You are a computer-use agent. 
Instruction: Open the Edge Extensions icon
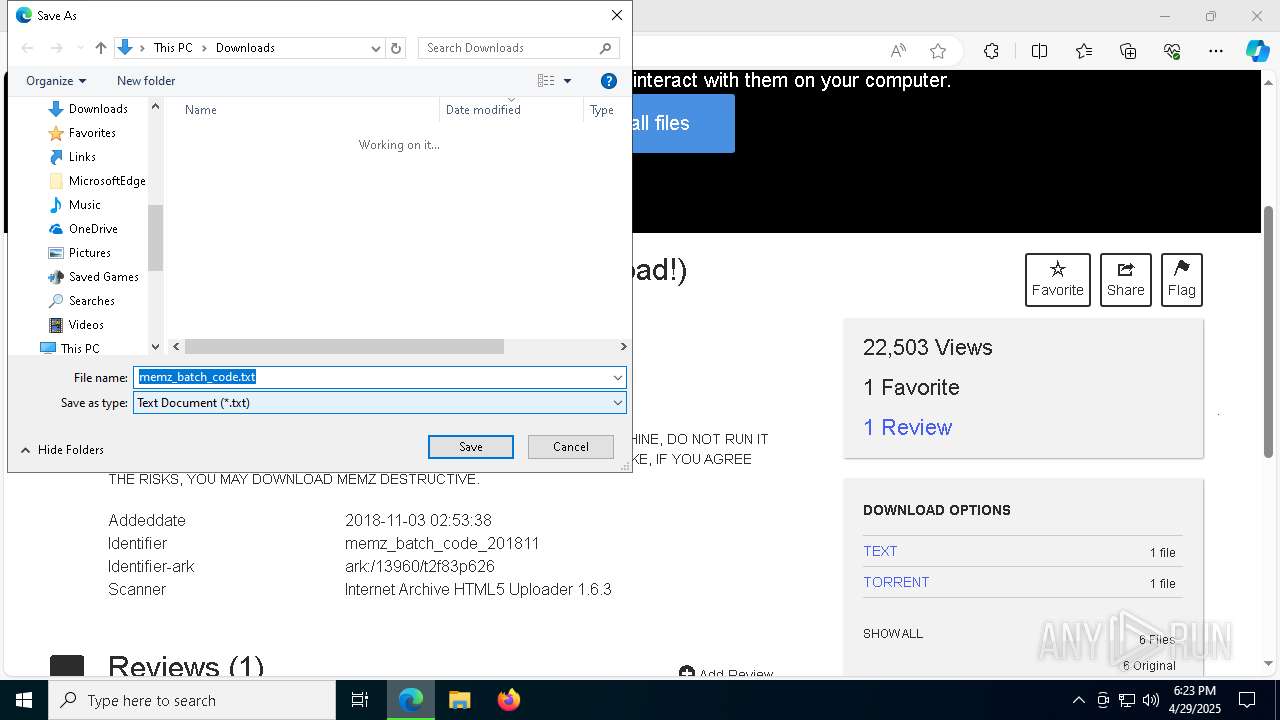pyautogui.click(x=991, y=51)
